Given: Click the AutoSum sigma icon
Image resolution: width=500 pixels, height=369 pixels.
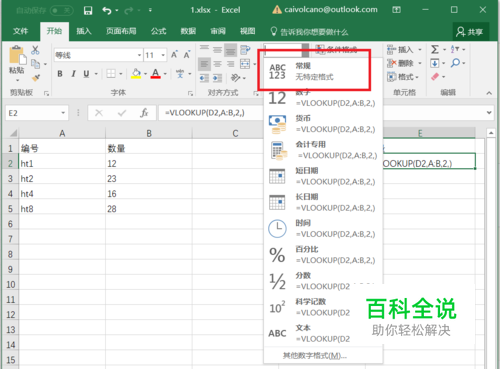Looking at the screenshot, I should [x=435, y=50].
